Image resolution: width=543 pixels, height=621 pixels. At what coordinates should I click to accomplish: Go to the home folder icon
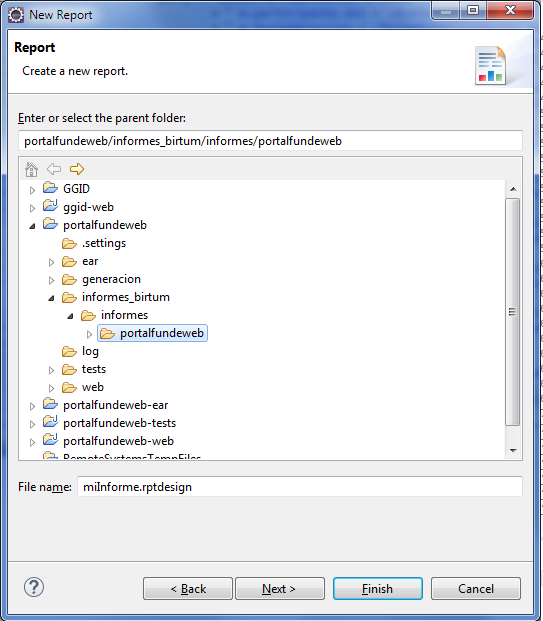click(31, 170)
